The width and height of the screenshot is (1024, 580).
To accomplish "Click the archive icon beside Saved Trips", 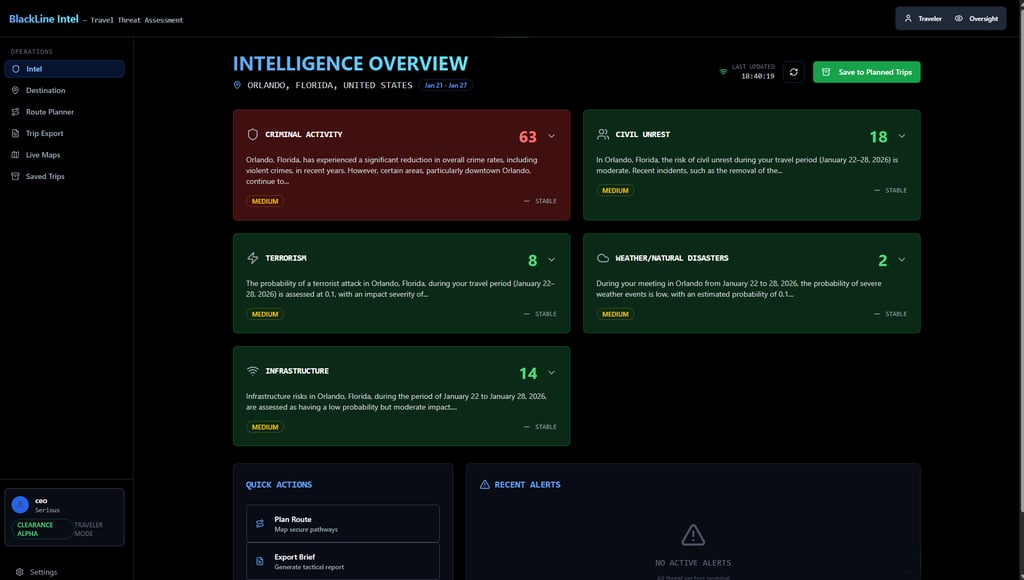I will pyautogui.click(x=16, y=176).
